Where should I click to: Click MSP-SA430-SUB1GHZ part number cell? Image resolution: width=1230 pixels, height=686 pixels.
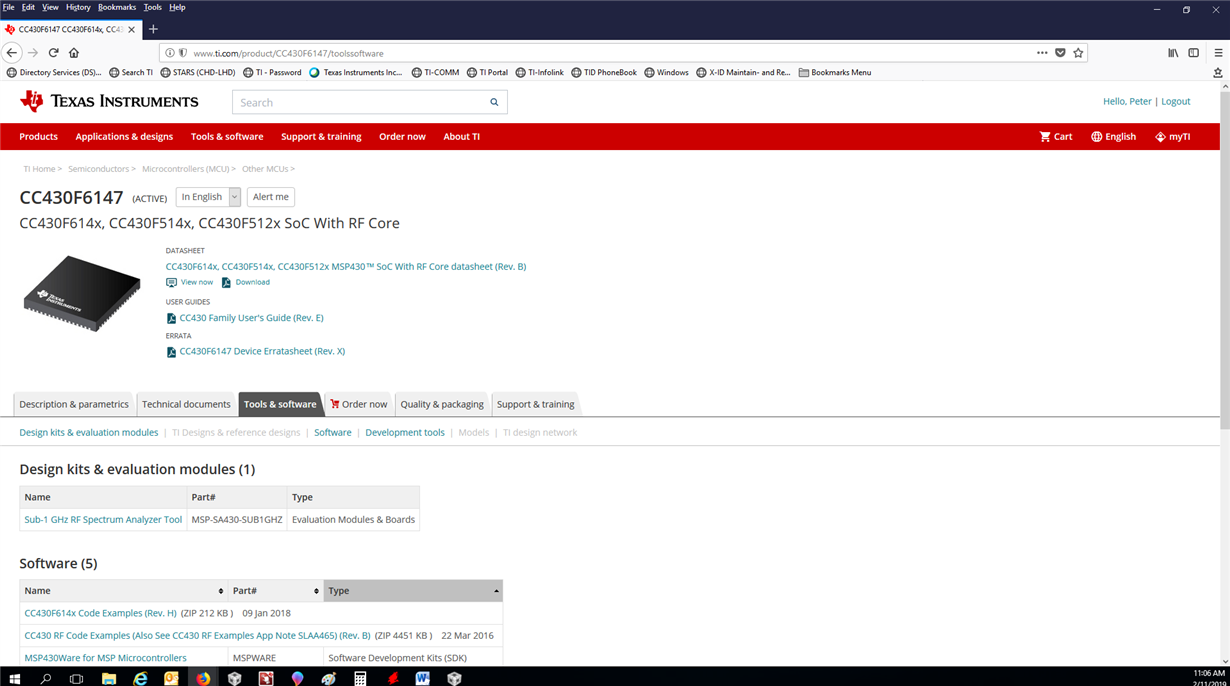[237, 520]
